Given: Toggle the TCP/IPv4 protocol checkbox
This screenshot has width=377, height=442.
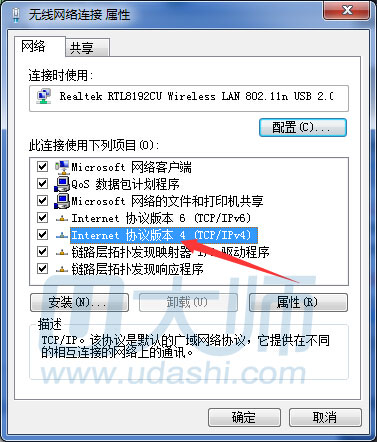Looking at the screenshot, I should point(42,235).
